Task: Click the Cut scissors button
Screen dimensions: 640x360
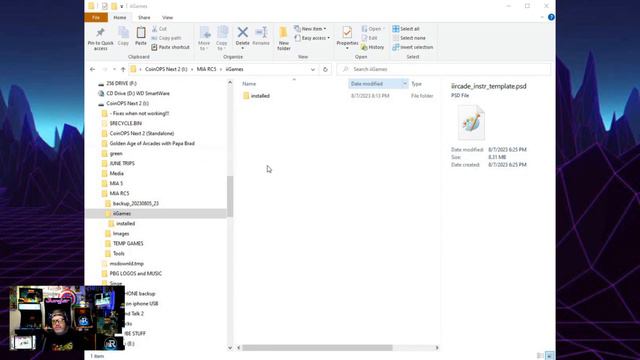Action: pyautogui.click(x=159, y=29)
